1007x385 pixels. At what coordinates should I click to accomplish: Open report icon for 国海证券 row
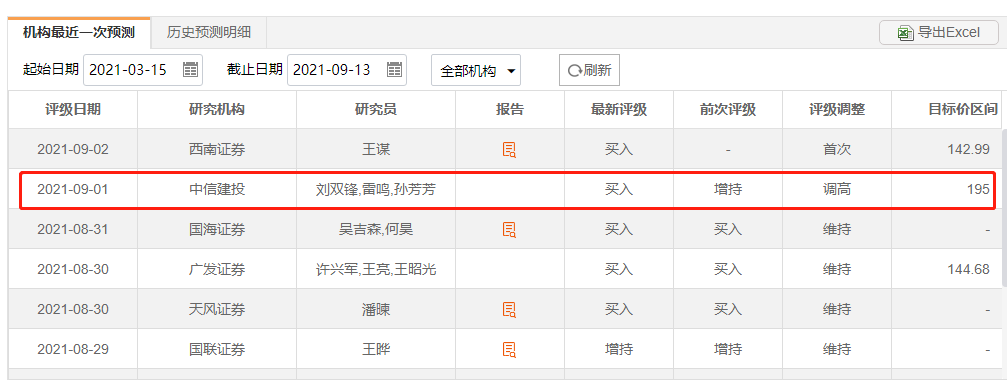pos(509,229)
